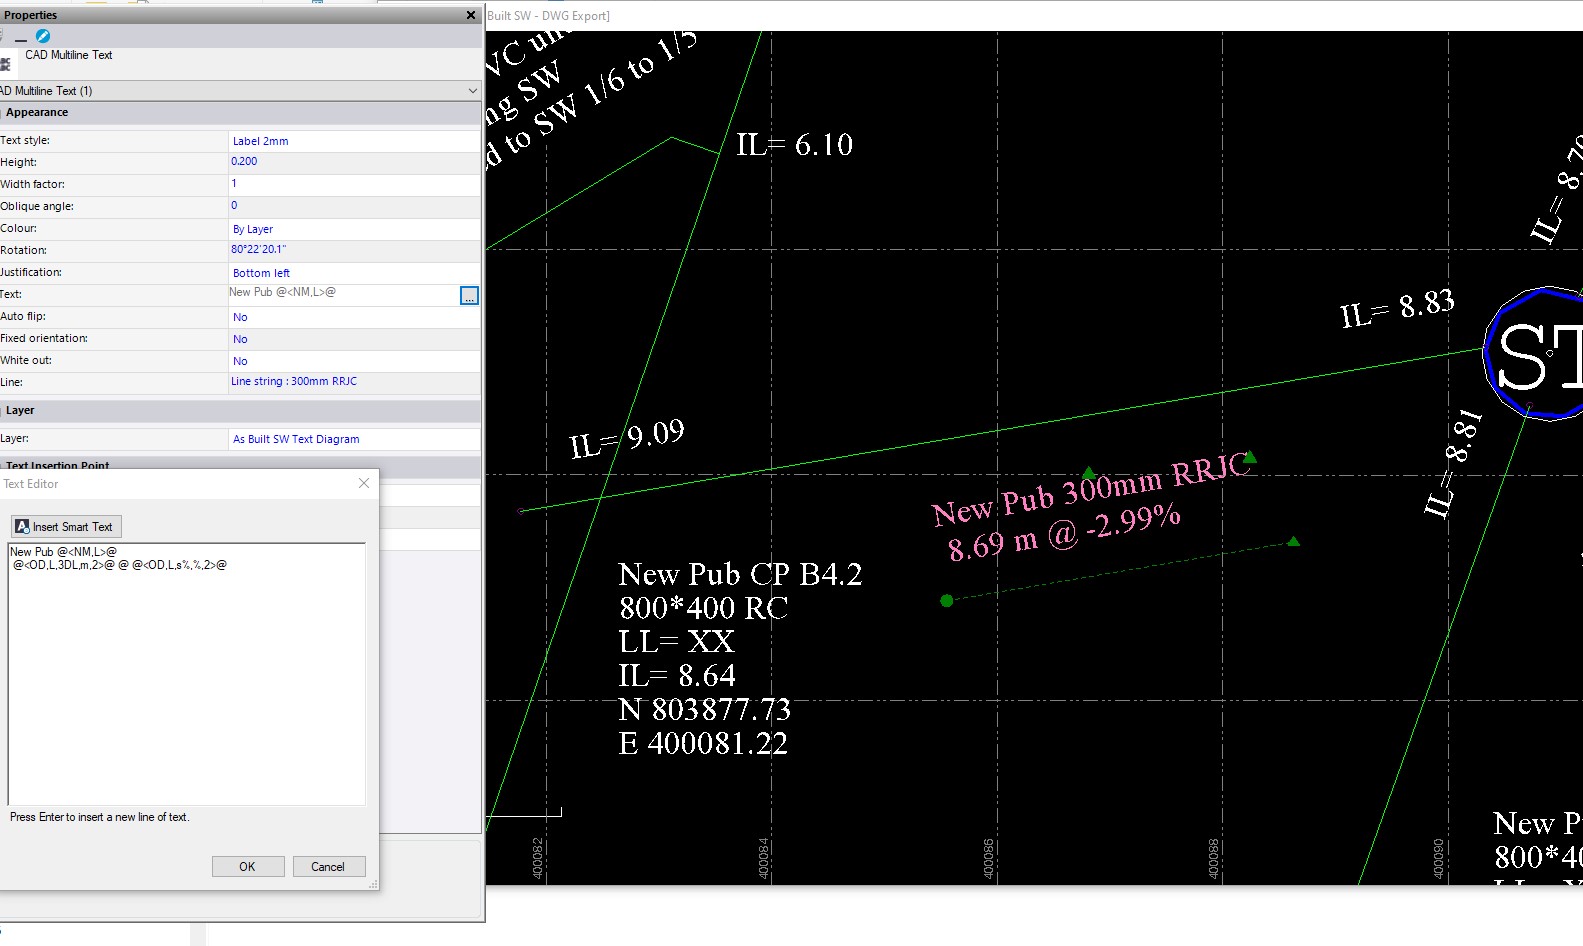The height and width of the screenshot is (946, 1583).
Task: Collapse the Appearance section header
Action: pyautogui.click(x=37, y=113)
